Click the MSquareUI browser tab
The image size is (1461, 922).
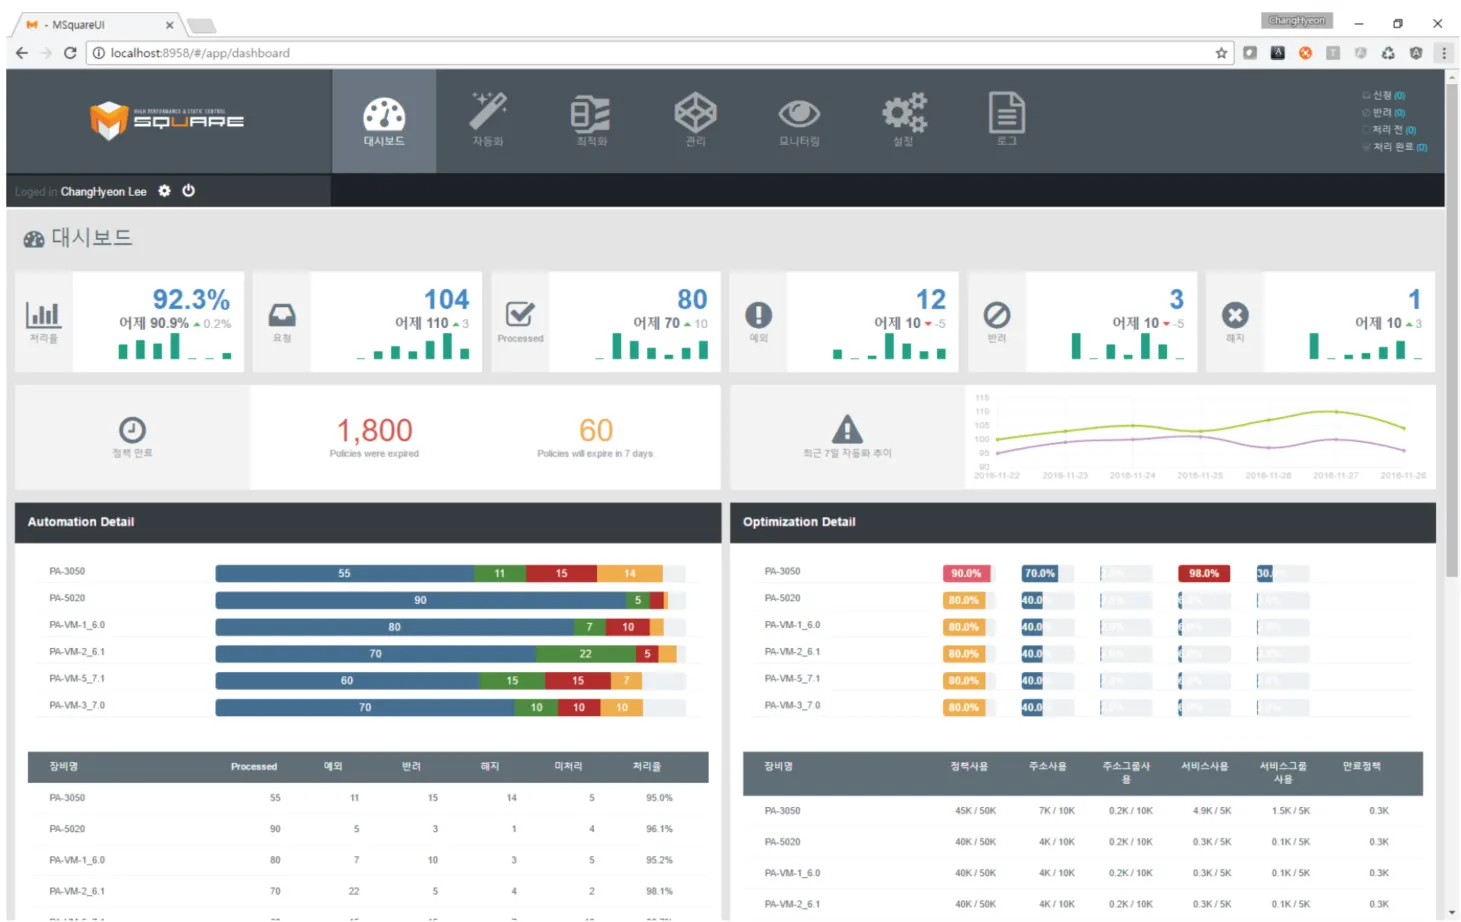click(97, 25)
